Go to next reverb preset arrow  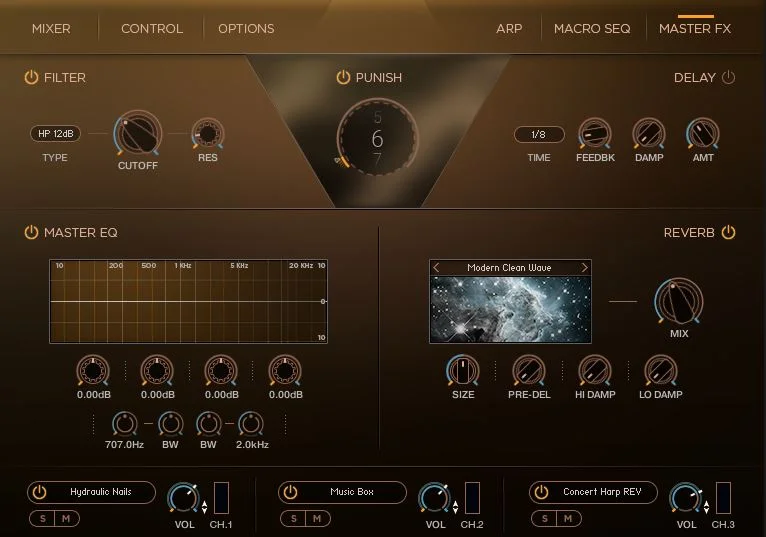click(584, 268)
